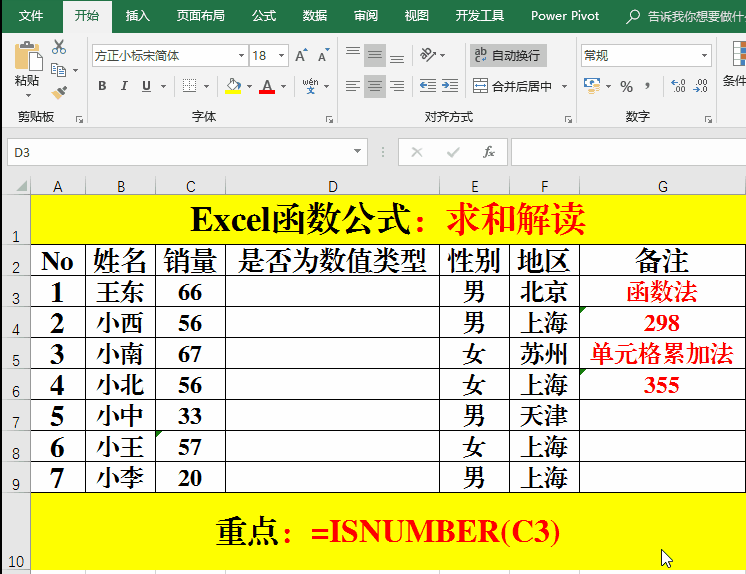The image size is (746, 574).
Task: Open the font name dropdown
Action: 242,56
